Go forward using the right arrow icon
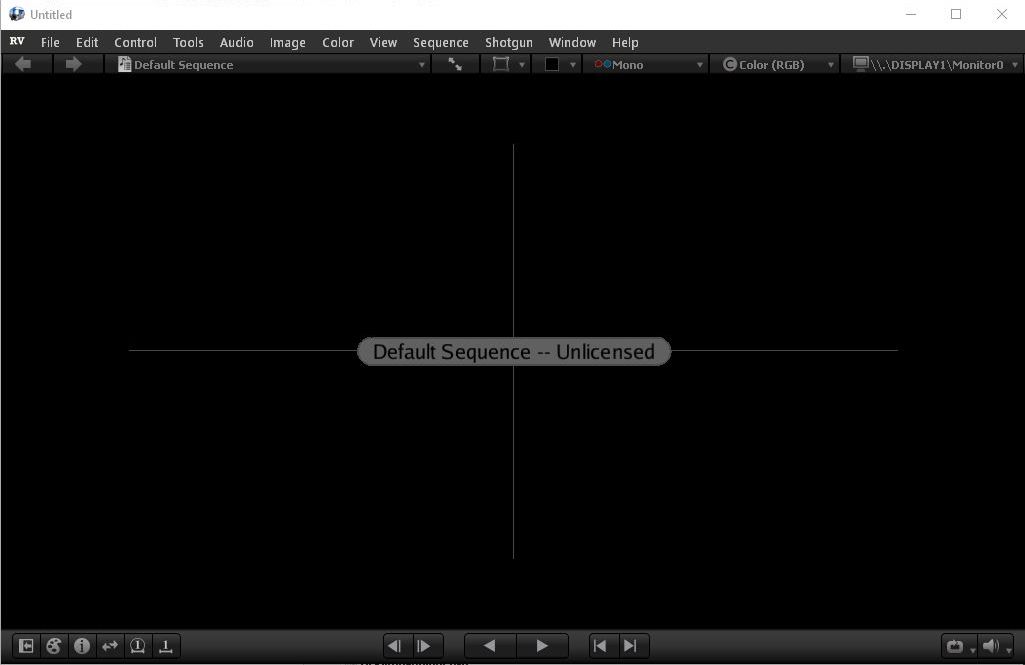This screenshot has width=1025, height=665. (x=73, y=64)
